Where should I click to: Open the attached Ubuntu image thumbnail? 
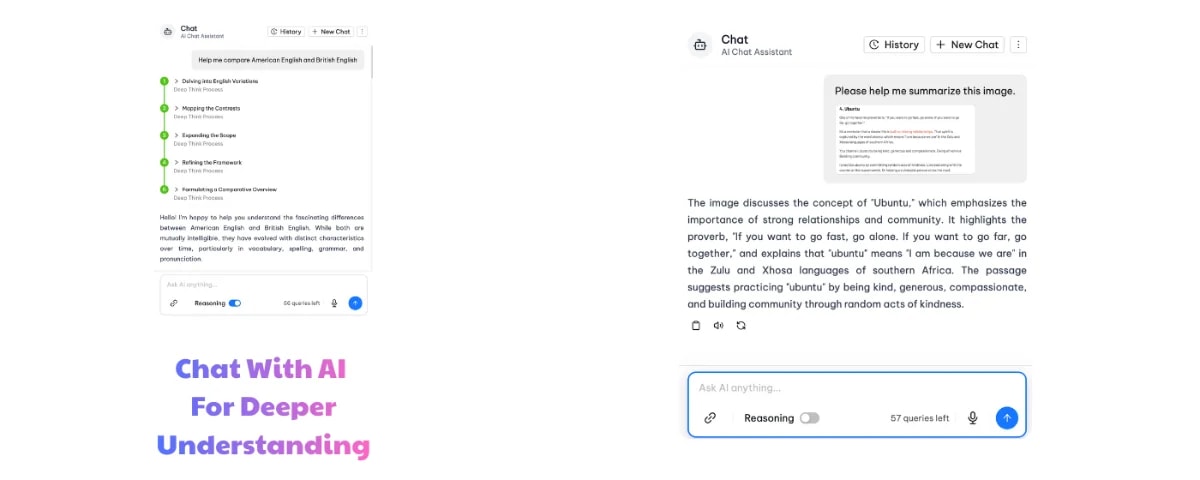tap(905, 138)
